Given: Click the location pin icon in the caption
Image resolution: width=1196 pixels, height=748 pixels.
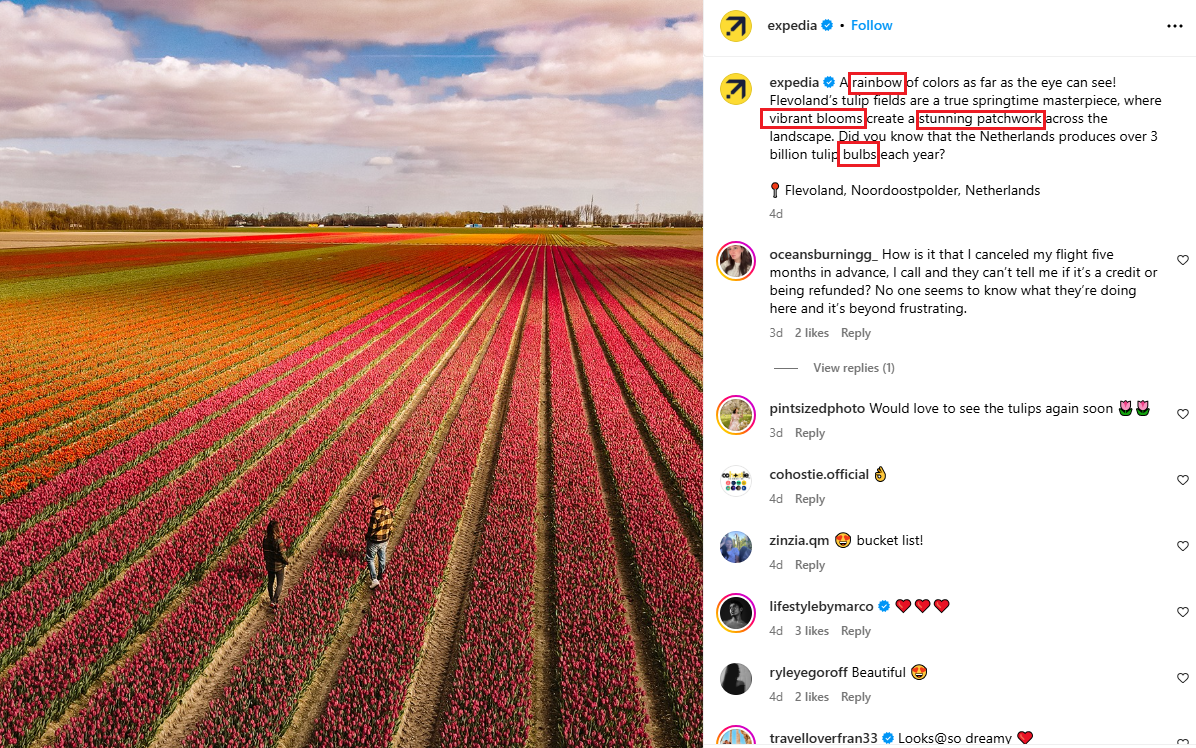Looking at the screenshot, I should pos(774,189).
